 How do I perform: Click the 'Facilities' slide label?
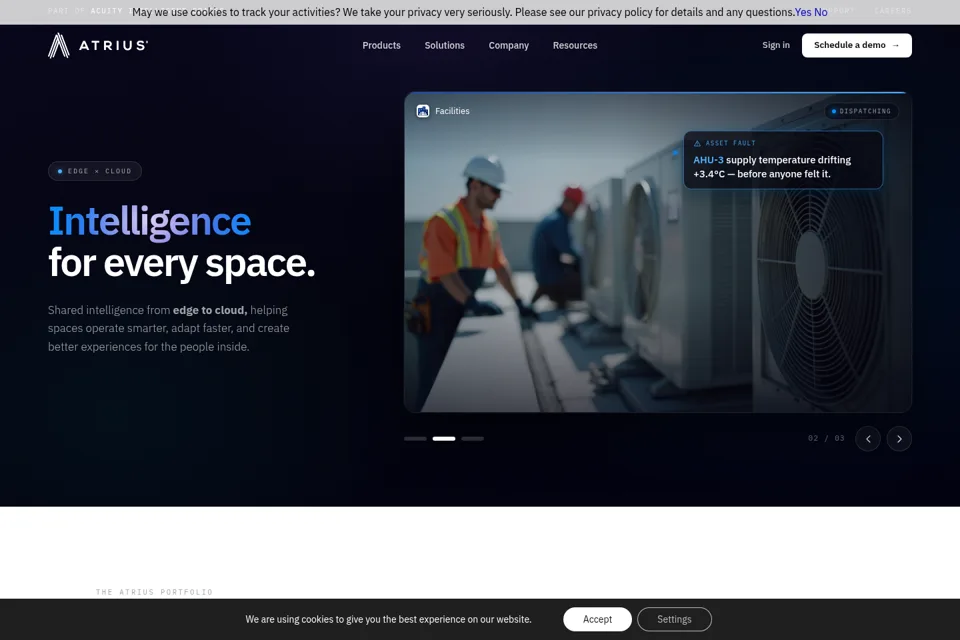(x=452, y=111)
